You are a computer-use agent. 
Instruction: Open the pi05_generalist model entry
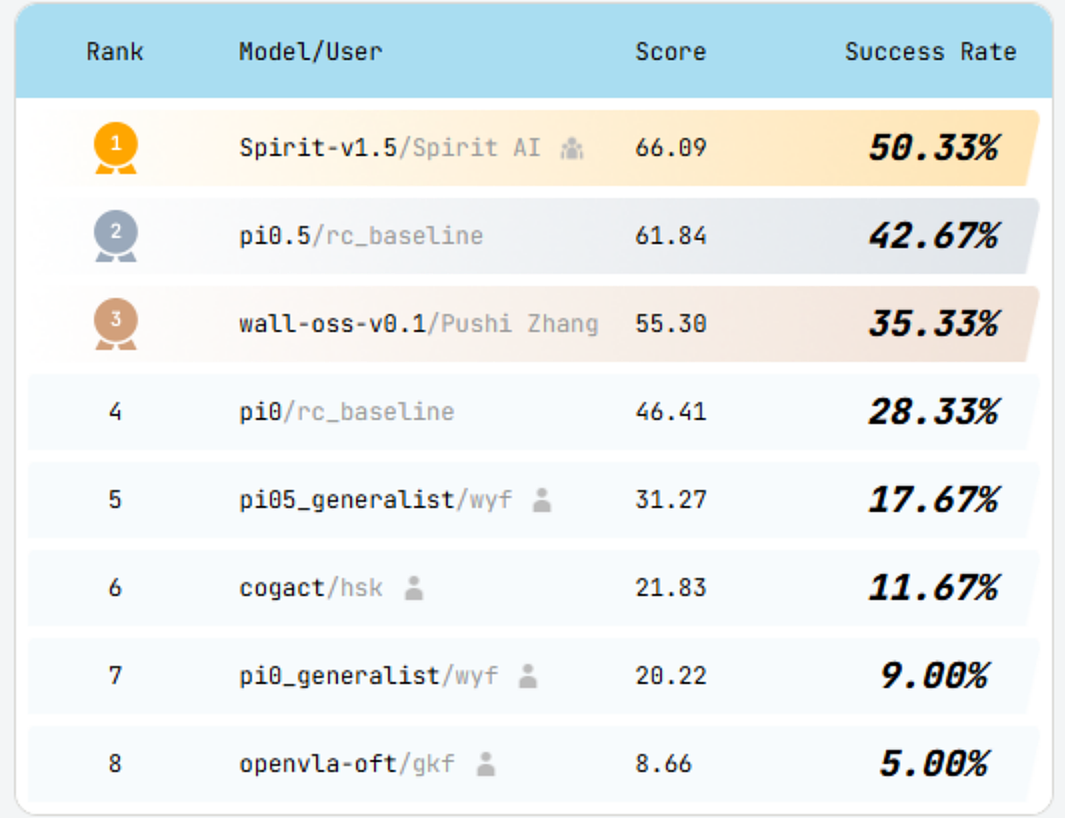click(376, 500)
